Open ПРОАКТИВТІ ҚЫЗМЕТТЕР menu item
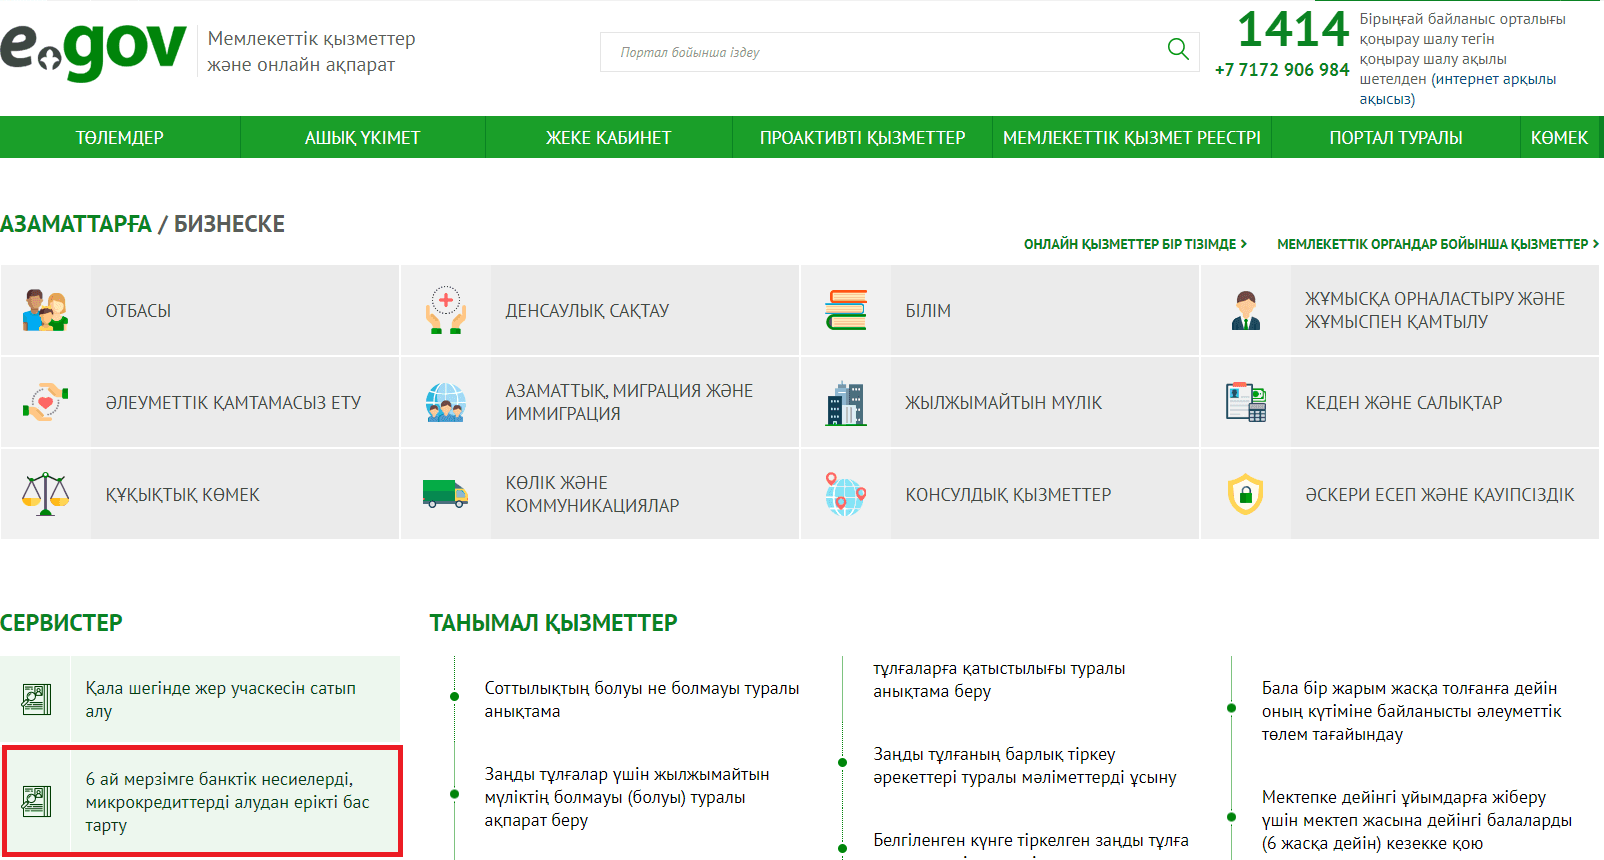This screenshot has height=860, width=1604. 863,138
